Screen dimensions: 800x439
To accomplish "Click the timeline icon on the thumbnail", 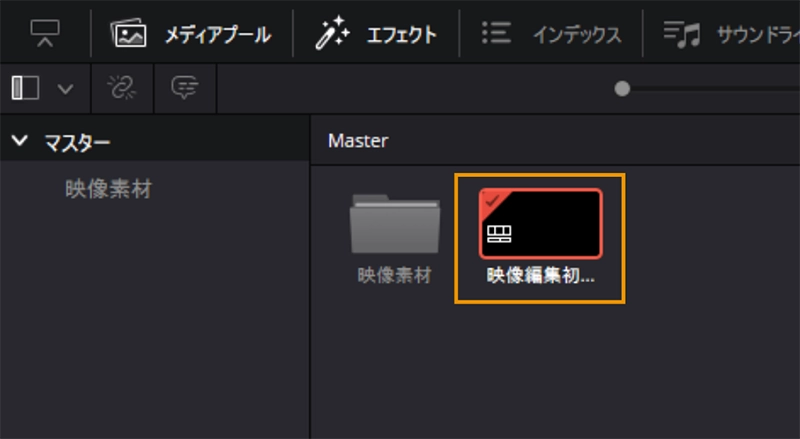I will [x=499, y=234].
